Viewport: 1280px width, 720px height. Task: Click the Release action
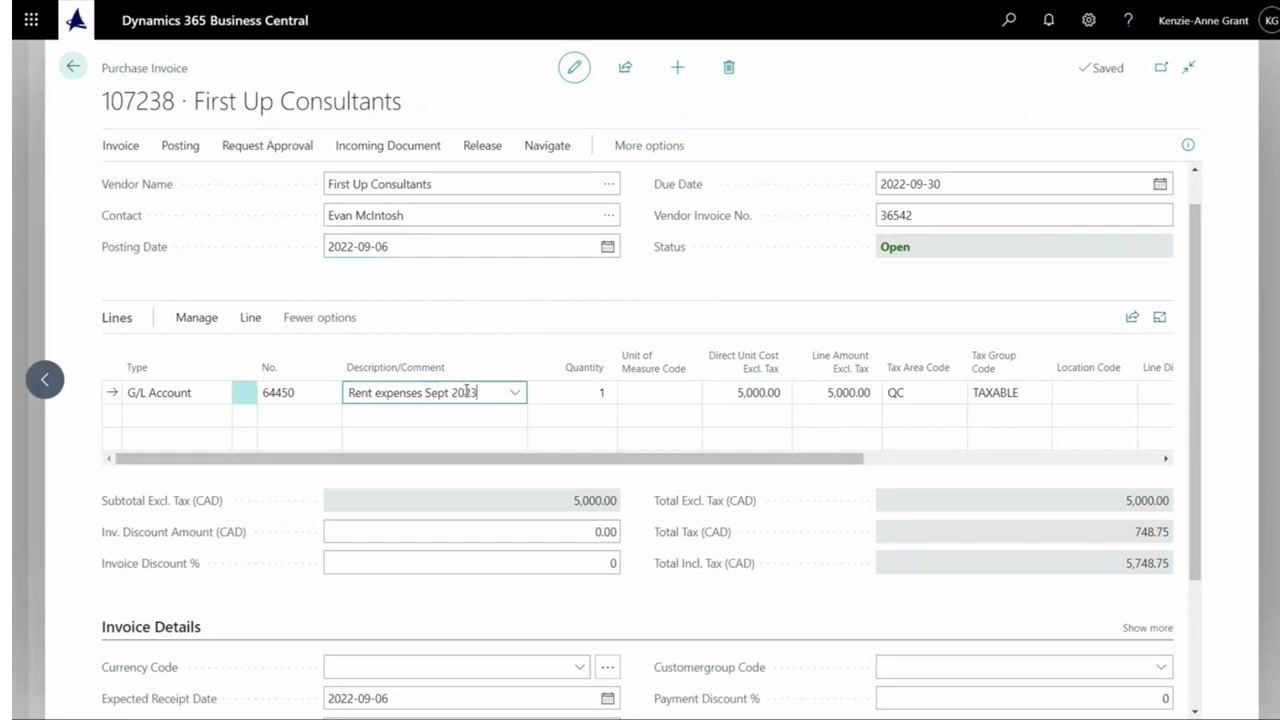[482, 145]
